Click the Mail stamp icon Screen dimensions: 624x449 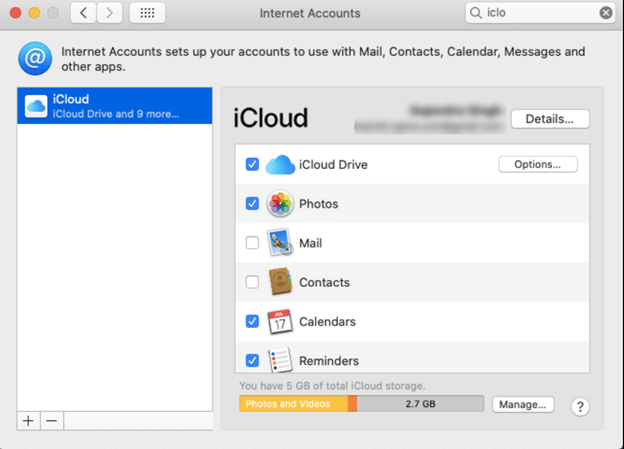click(x=280, y=242)
